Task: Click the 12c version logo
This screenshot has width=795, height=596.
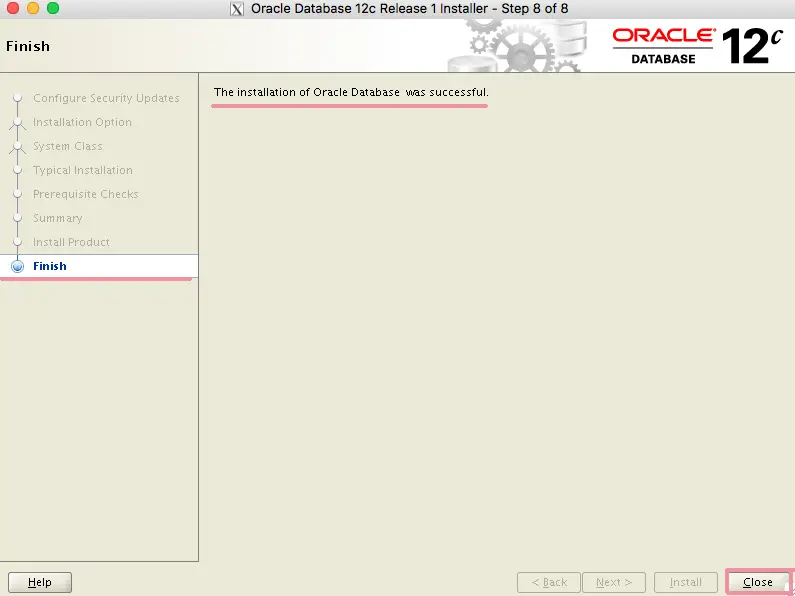Action: coord(752,46)
